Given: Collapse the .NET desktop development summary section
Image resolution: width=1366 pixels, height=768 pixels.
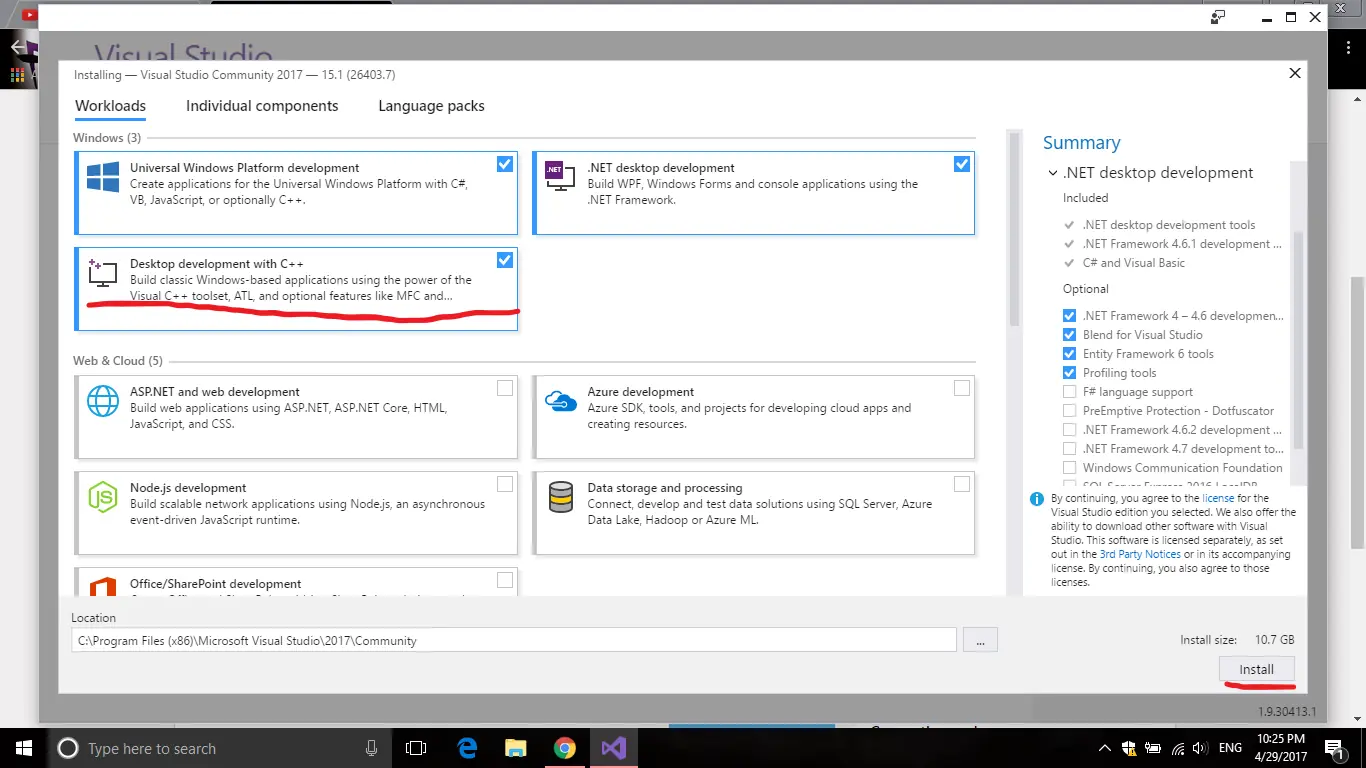Looking at the screenshot, I should tap(1053, 173).
